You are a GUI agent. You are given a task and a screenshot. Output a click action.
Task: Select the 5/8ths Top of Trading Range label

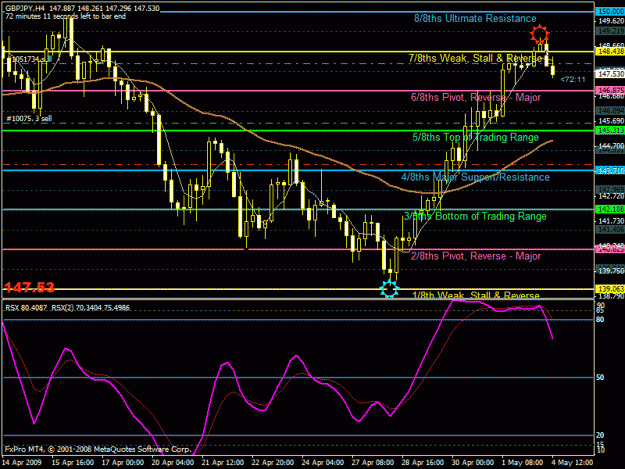click(x=475, y=137)
